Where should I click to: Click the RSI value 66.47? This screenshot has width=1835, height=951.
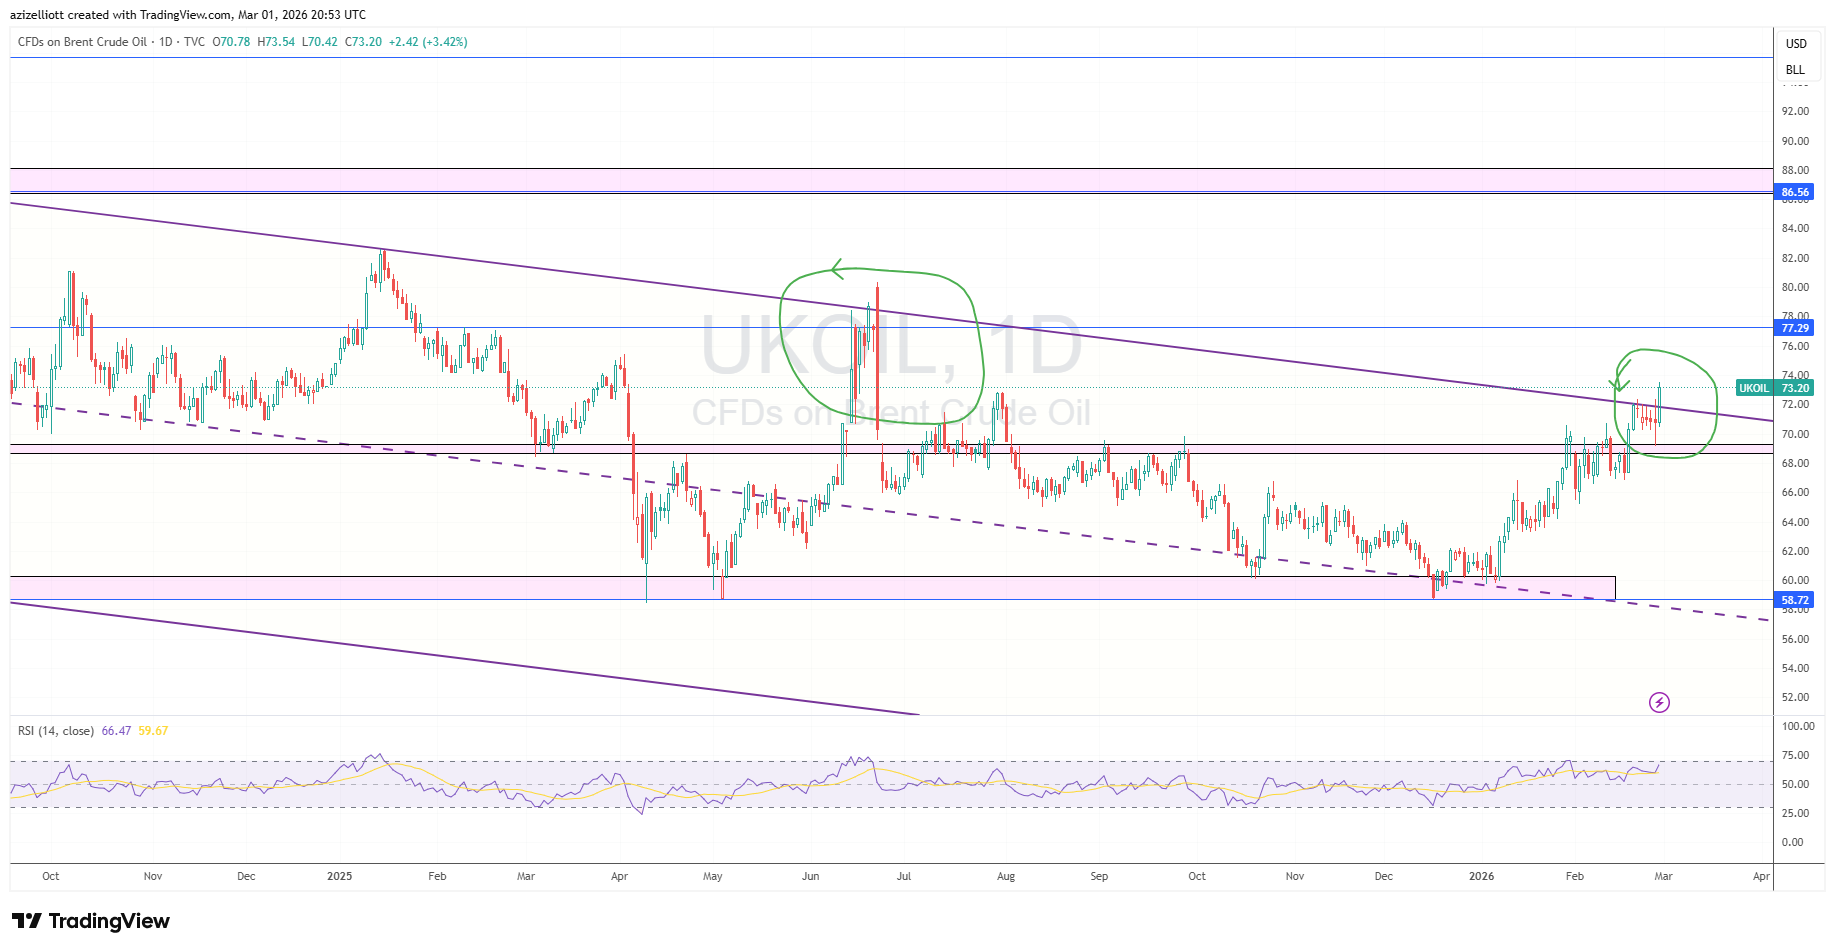tap(116, 731)
